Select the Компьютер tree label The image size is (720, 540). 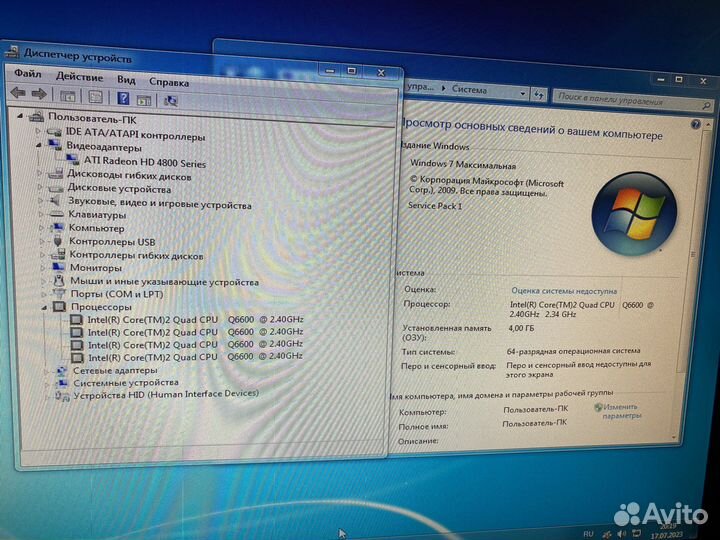(96, 228)
